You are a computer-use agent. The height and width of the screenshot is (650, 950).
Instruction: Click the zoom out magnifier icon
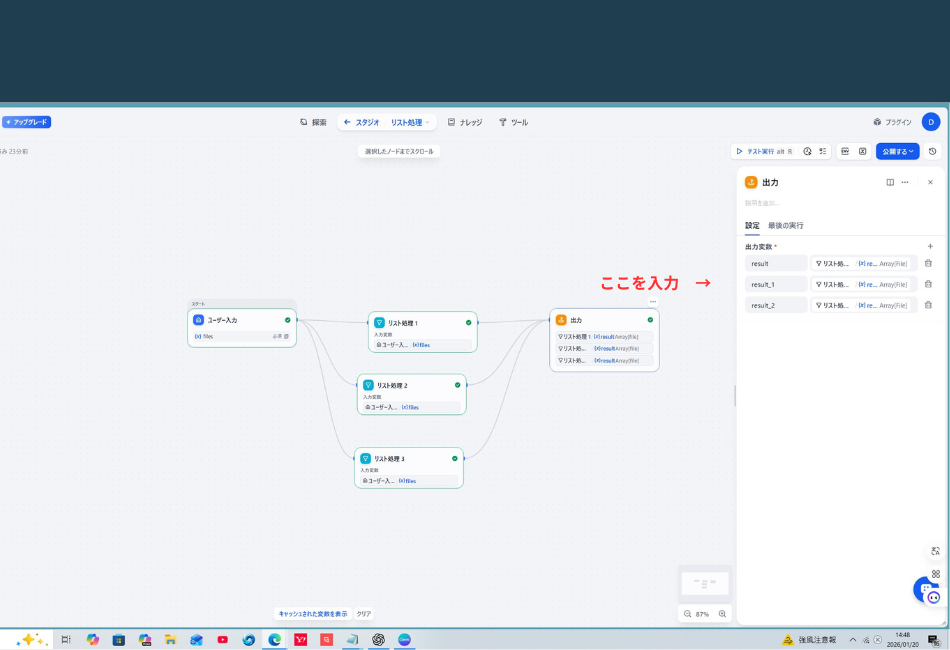click(x=687, y=614)
